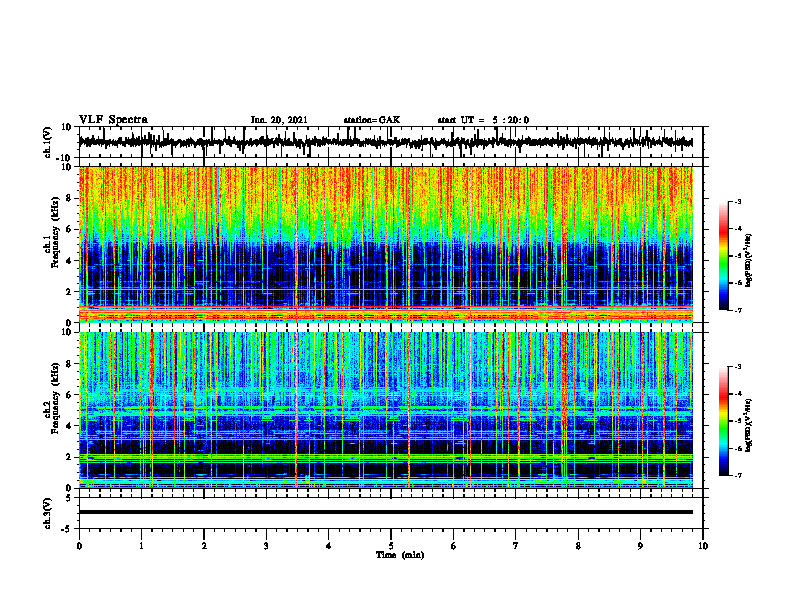The image size is (792, 612).
Task: Click the "-3" tick of ch.1 color bar
Action: point(738,202)
